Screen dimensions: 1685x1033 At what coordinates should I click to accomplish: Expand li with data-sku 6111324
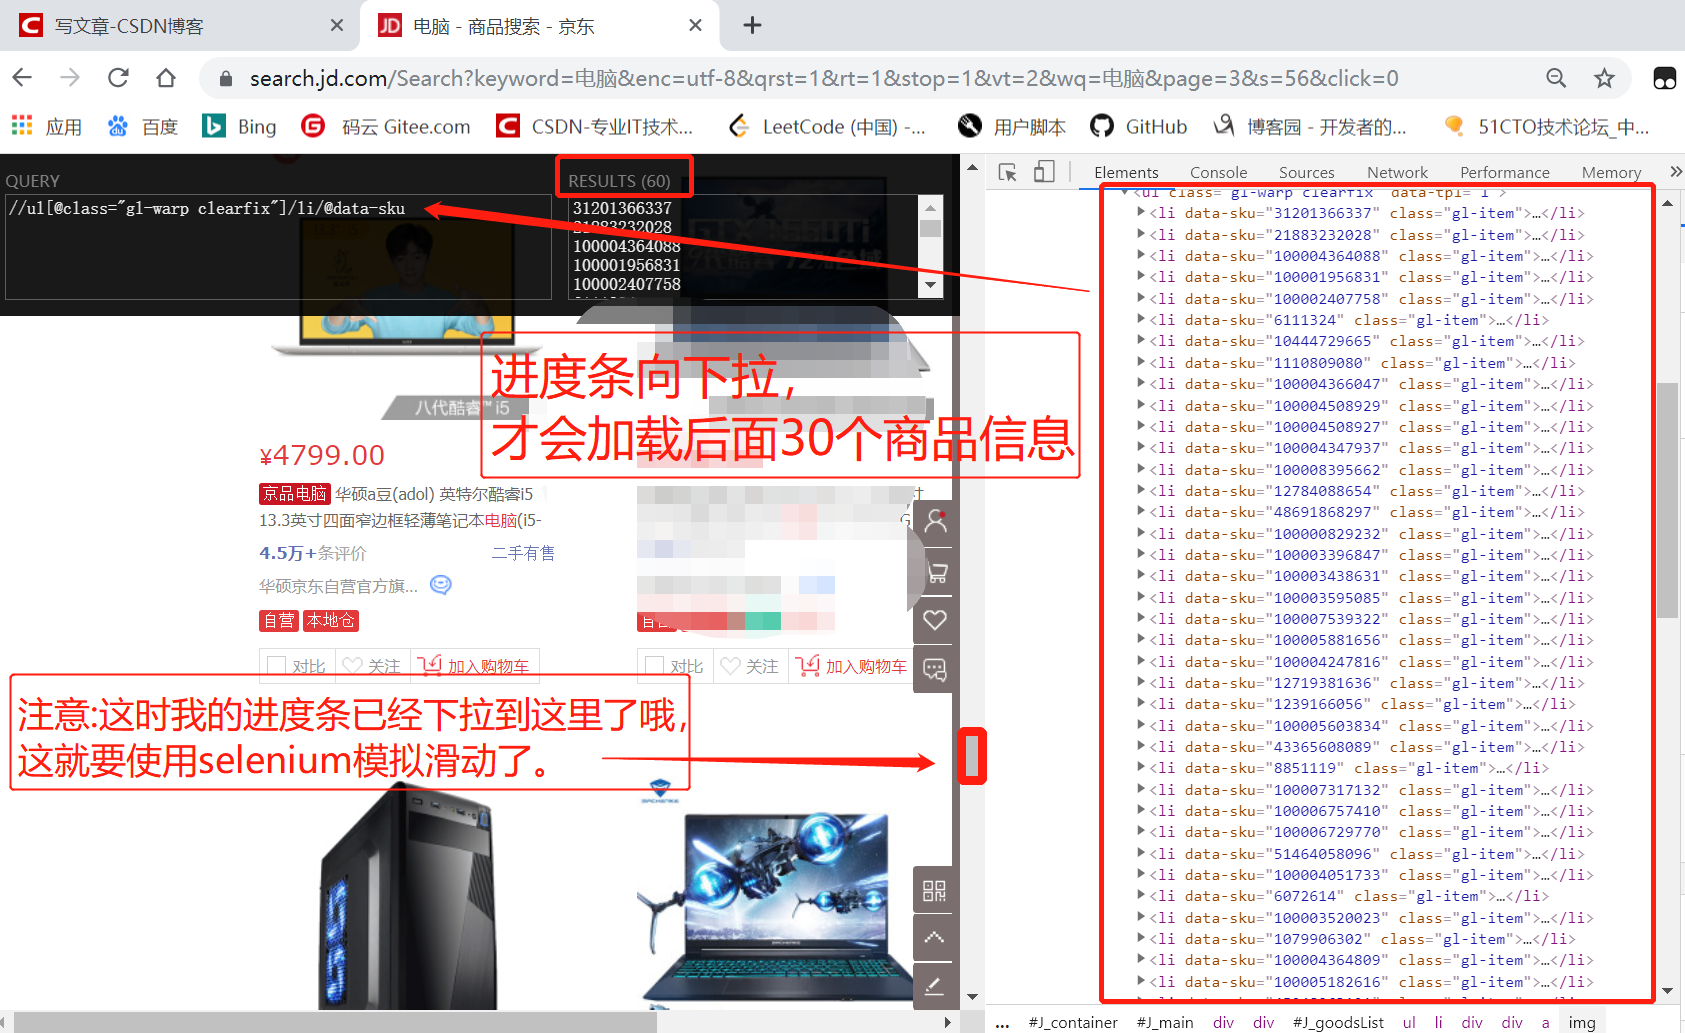[x=1141, y=319]
